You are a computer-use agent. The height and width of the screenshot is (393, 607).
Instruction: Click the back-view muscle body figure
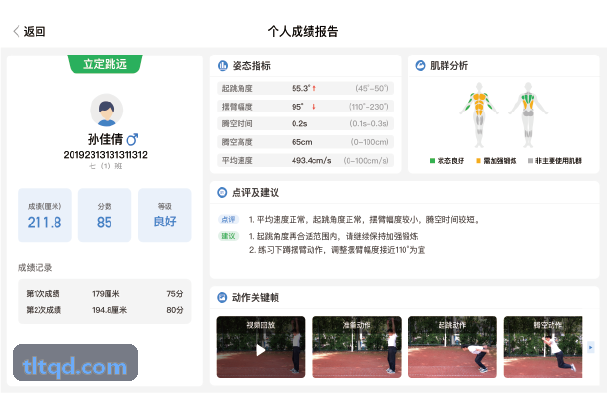tap(528, 115)
